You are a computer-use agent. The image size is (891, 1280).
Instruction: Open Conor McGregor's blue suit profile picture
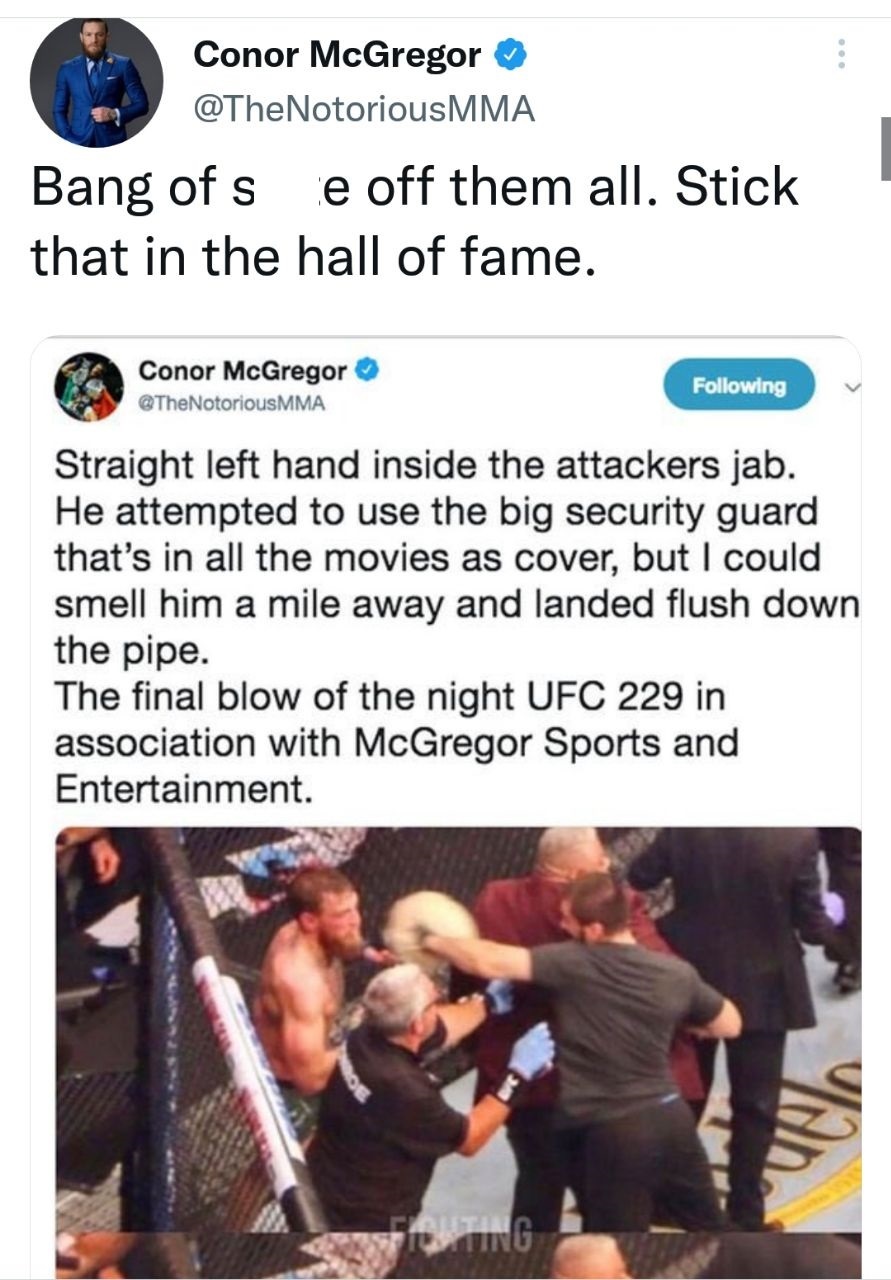click(96, 82)
